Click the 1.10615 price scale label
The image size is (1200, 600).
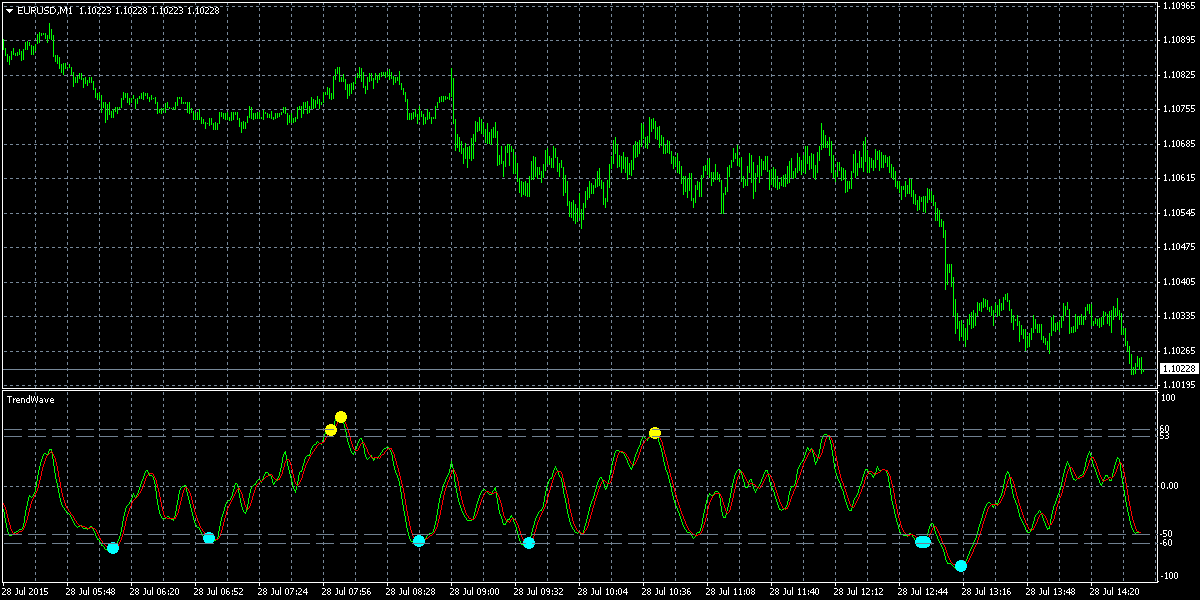tap(1179, 178)
